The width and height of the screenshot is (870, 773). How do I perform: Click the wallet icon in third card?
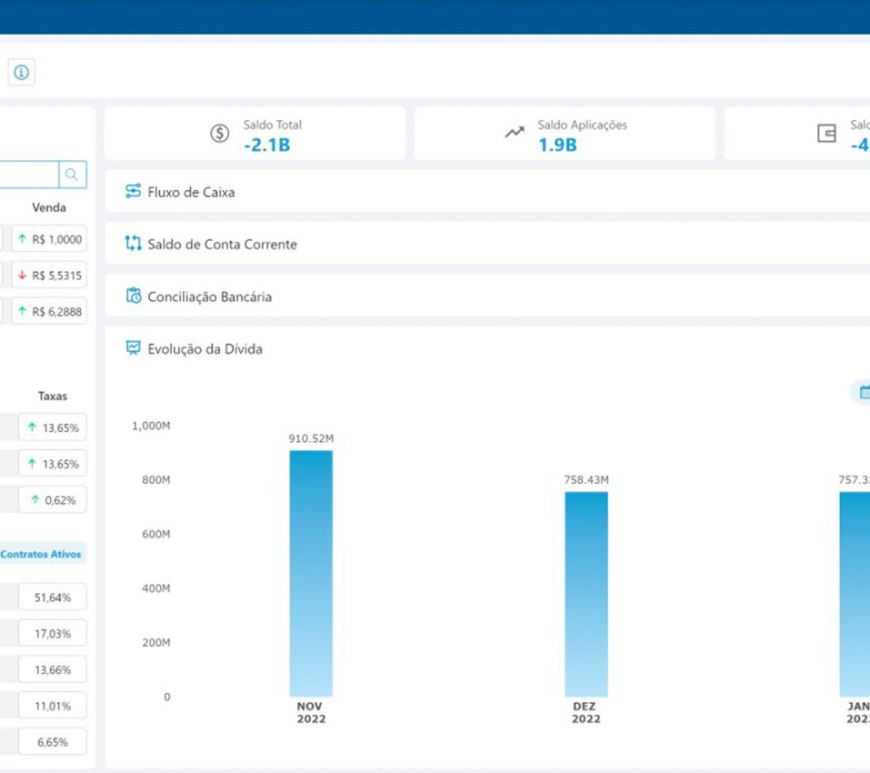(827, 134)
